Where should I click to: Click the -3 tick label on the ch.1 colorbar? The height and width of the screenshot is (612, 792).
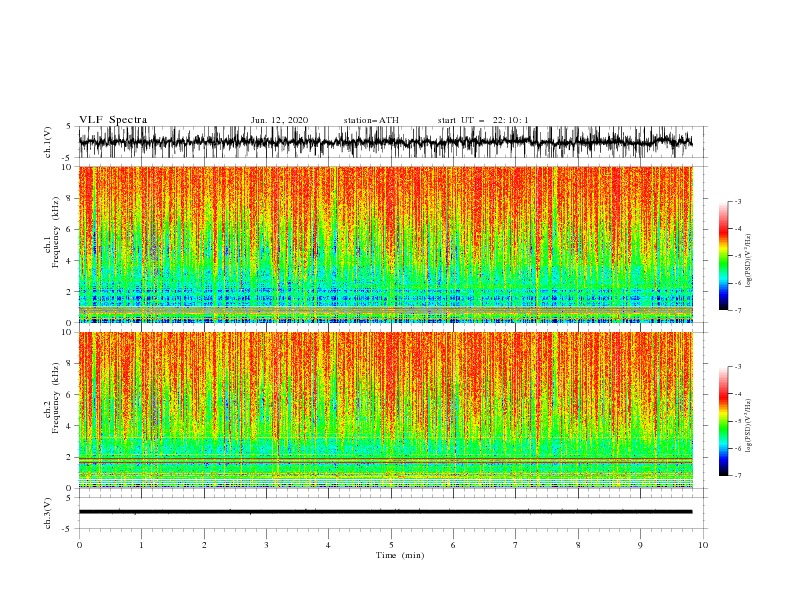(x=738, y=201)
